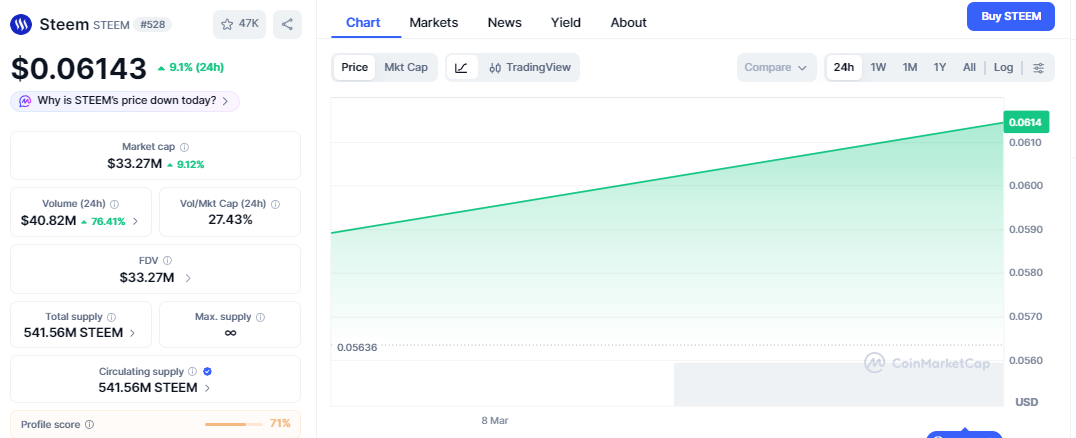
Task: Open the Markets tab
Action: 434,23
